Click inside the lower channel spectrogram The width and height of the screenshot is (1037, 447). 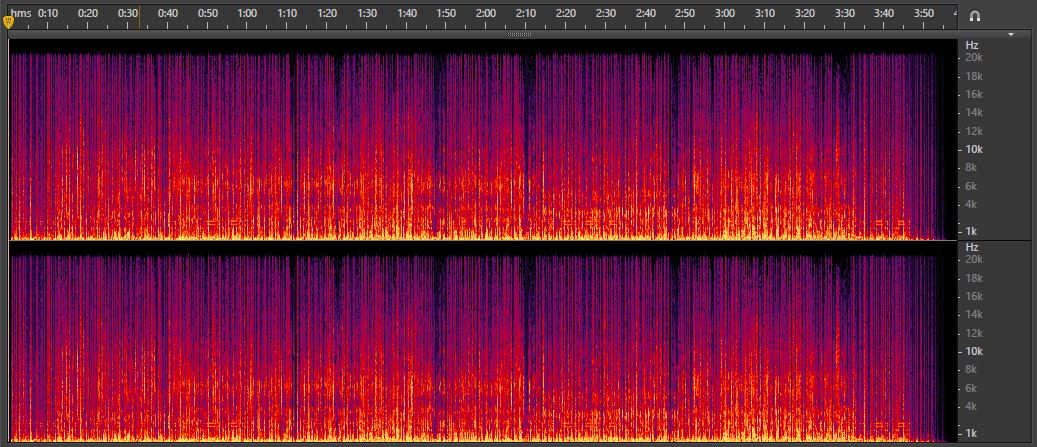(x=483, y=341)
